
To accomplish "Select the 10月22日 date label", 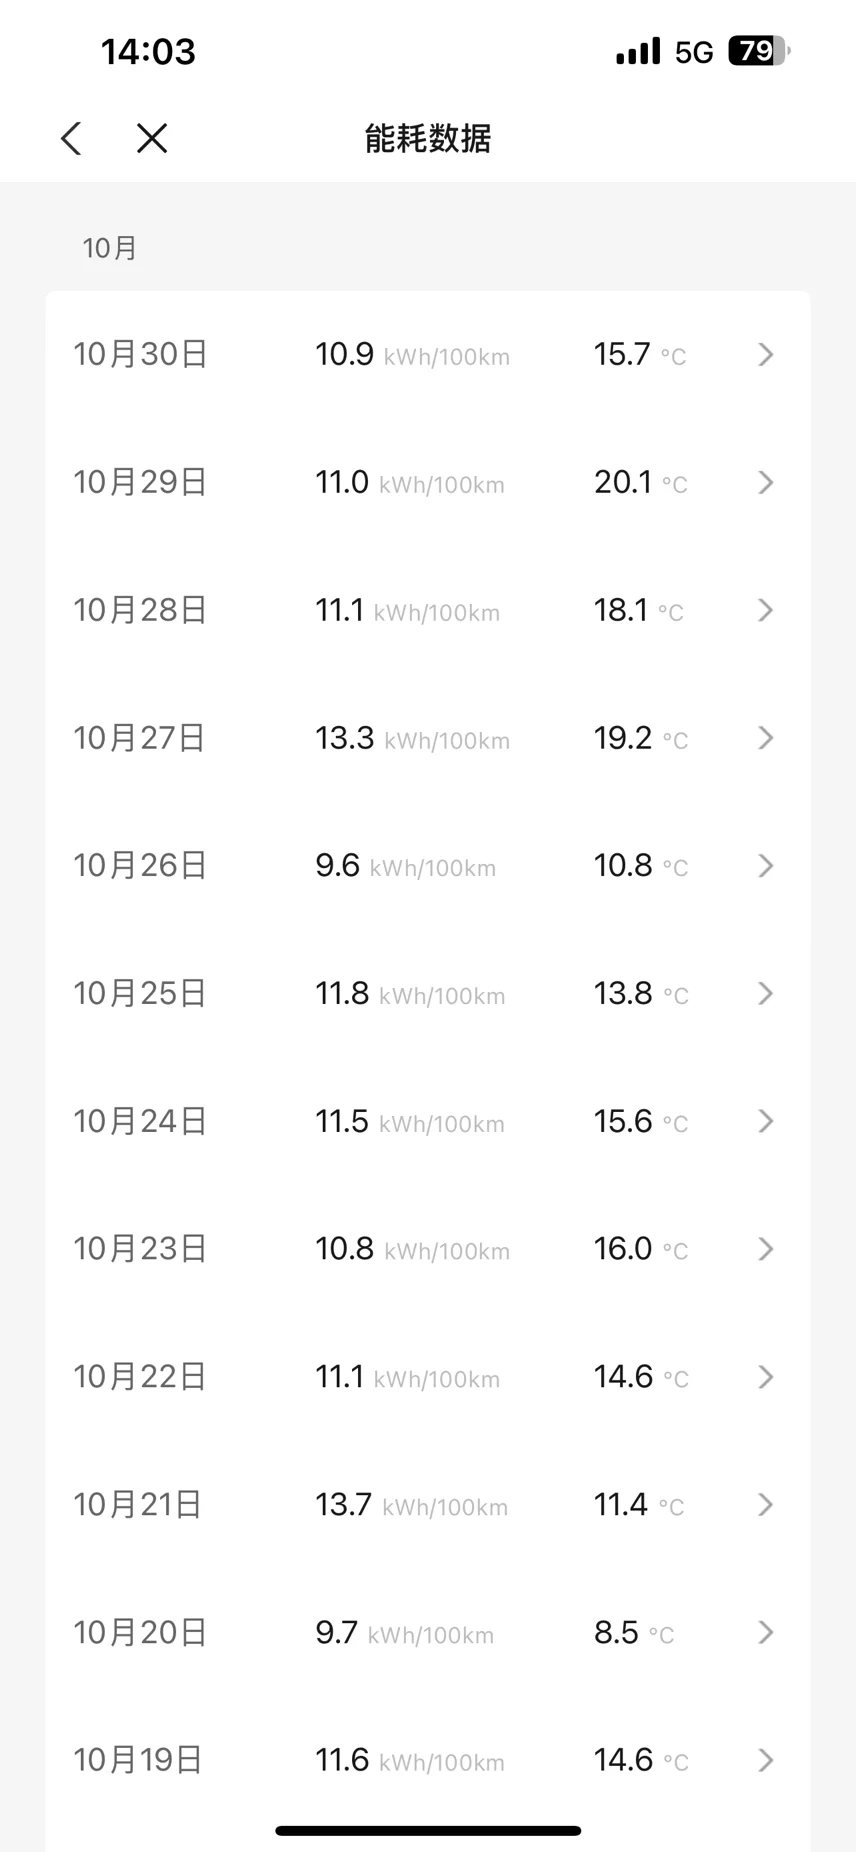I will [x=140, y=1377].
